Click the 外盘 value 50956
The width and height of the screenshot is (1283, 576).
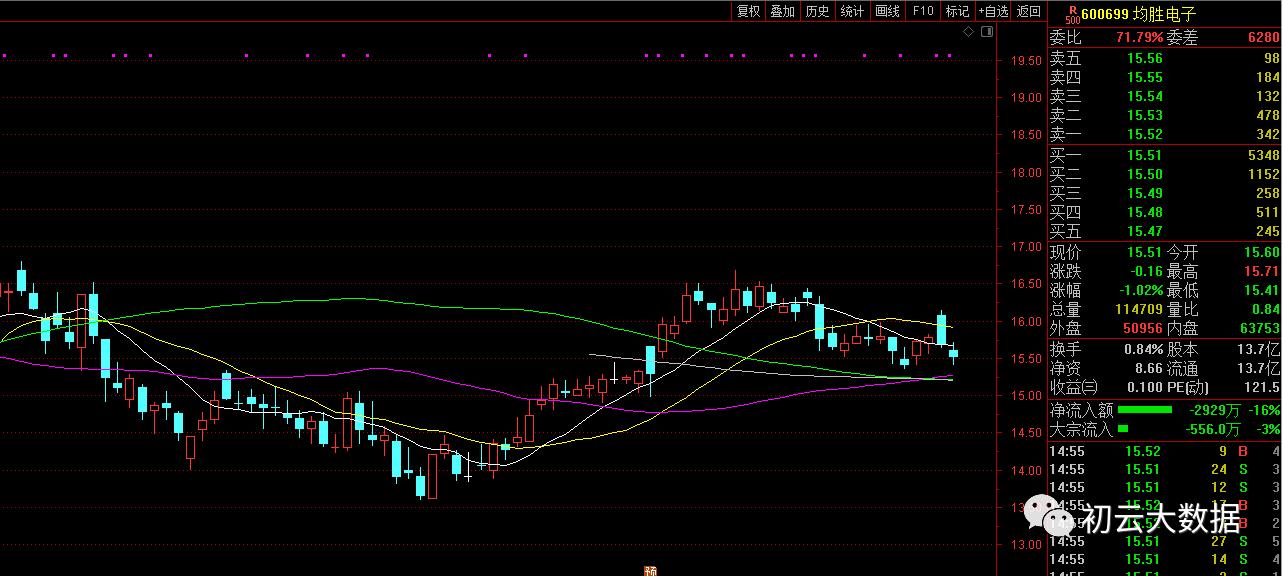tap(1142, 328)
